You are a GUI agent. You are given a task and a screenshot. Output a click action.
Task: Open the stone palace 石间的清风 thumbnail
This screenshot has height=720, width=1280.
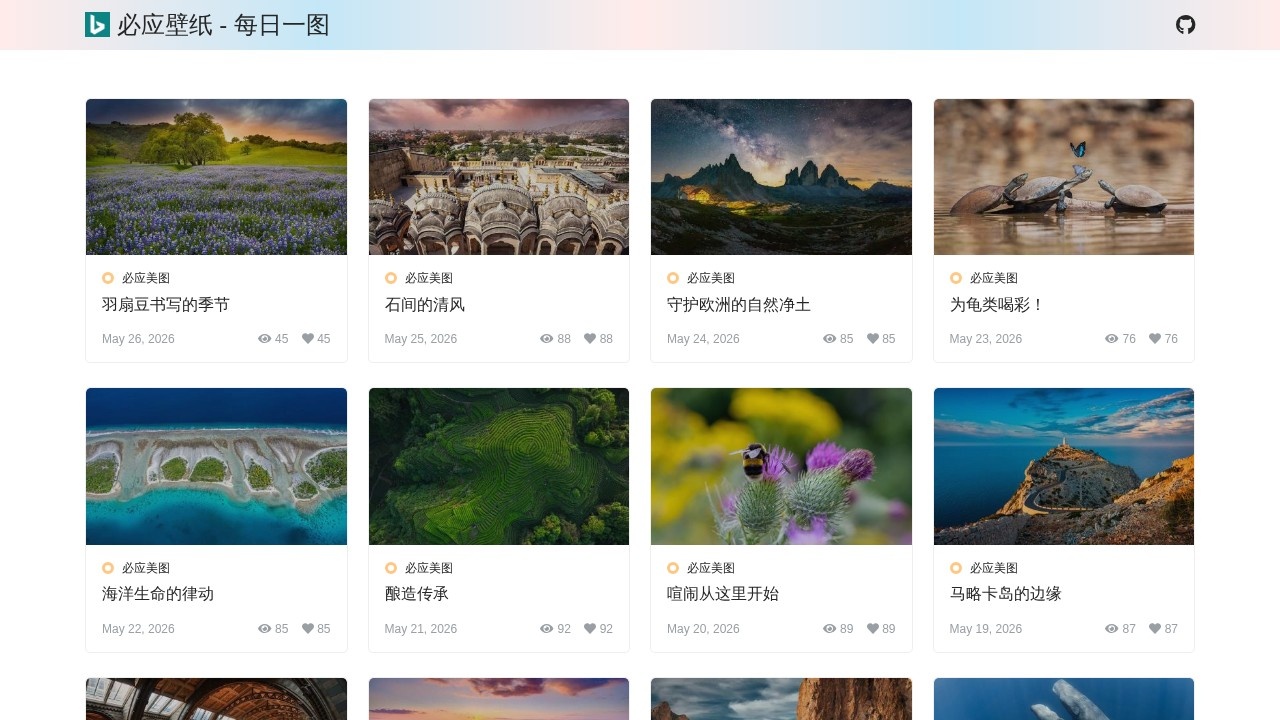[x=499, y=177]
